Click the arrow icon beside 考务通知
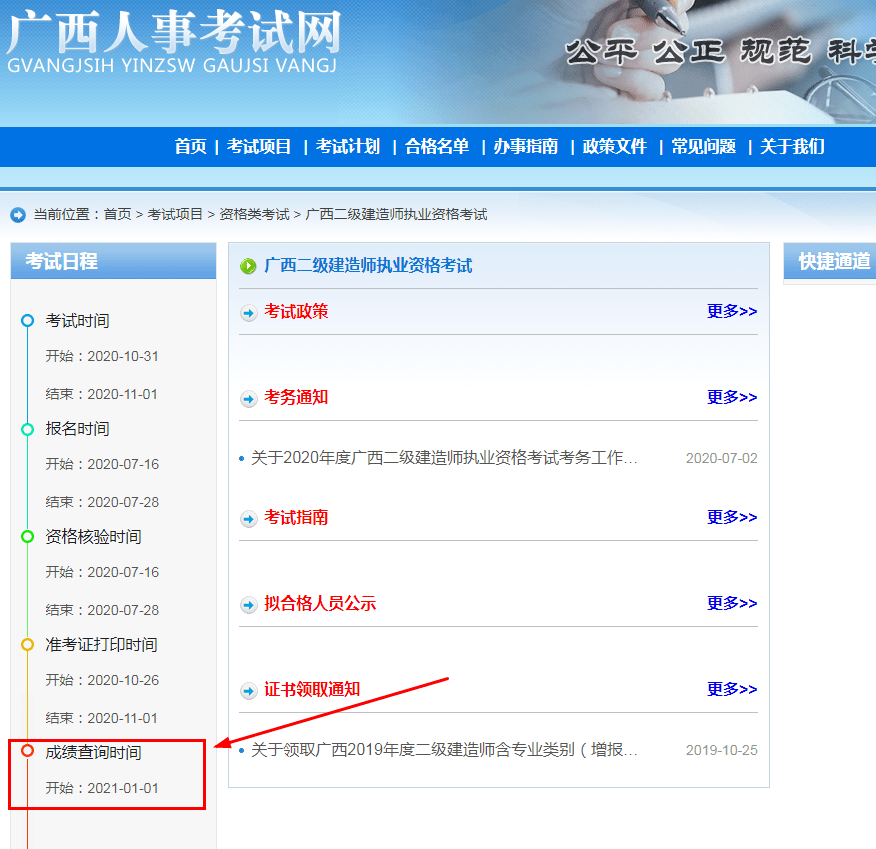 coord(247,397)
